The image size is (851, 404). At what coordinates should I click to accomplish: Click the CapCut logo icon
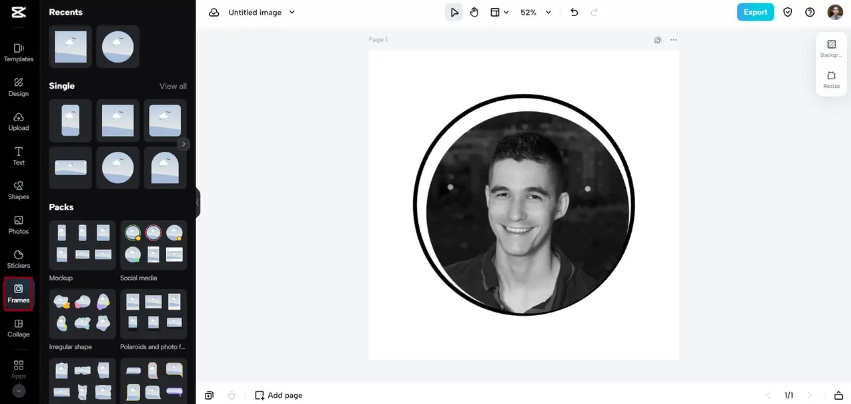18,12
